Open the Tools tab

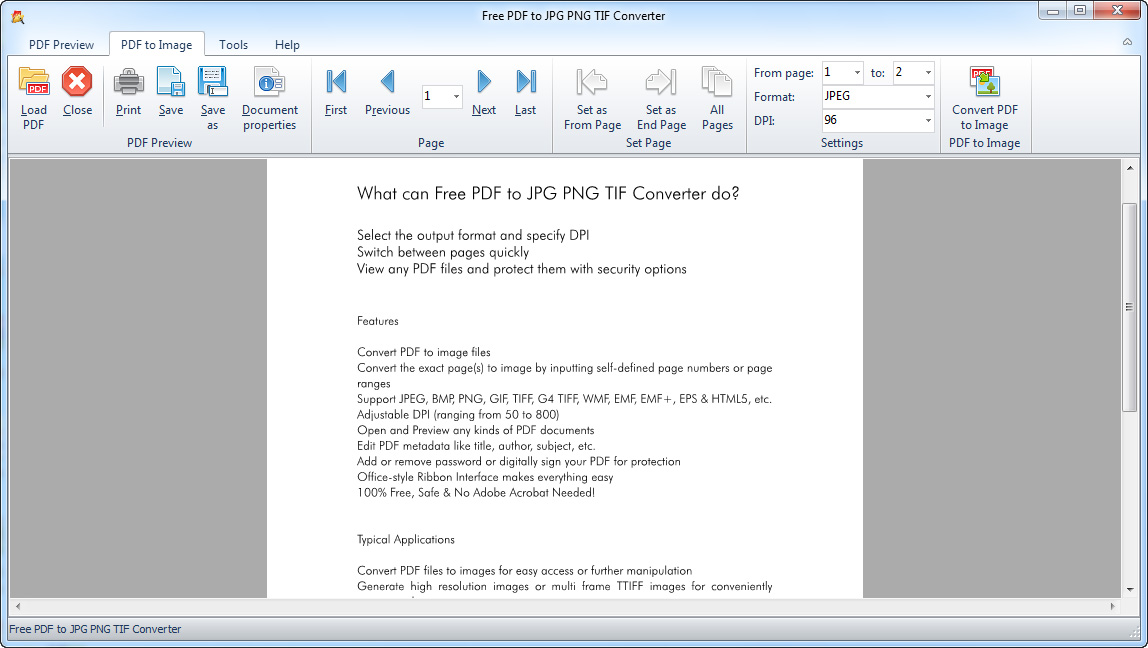pyautogui.click(x=234, y=45)
